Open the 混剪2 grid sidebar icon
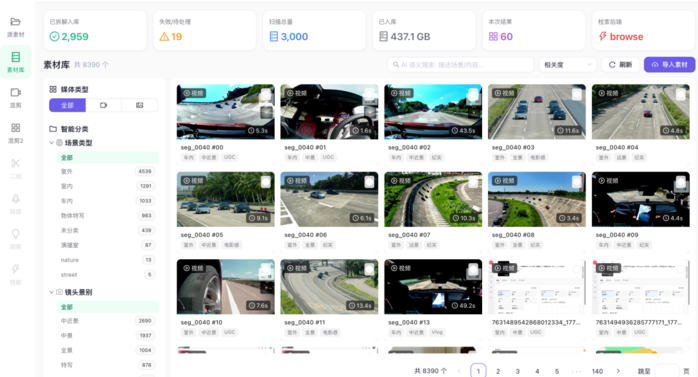 click(16, 128)
